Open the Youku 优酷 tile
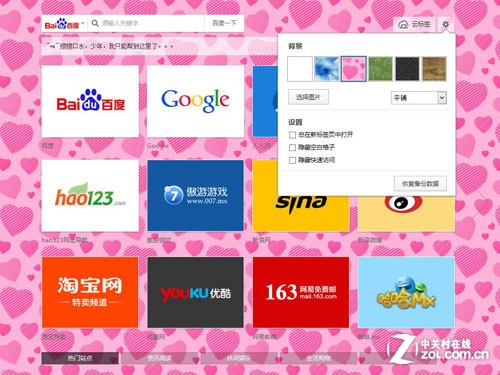 point(195,292)
